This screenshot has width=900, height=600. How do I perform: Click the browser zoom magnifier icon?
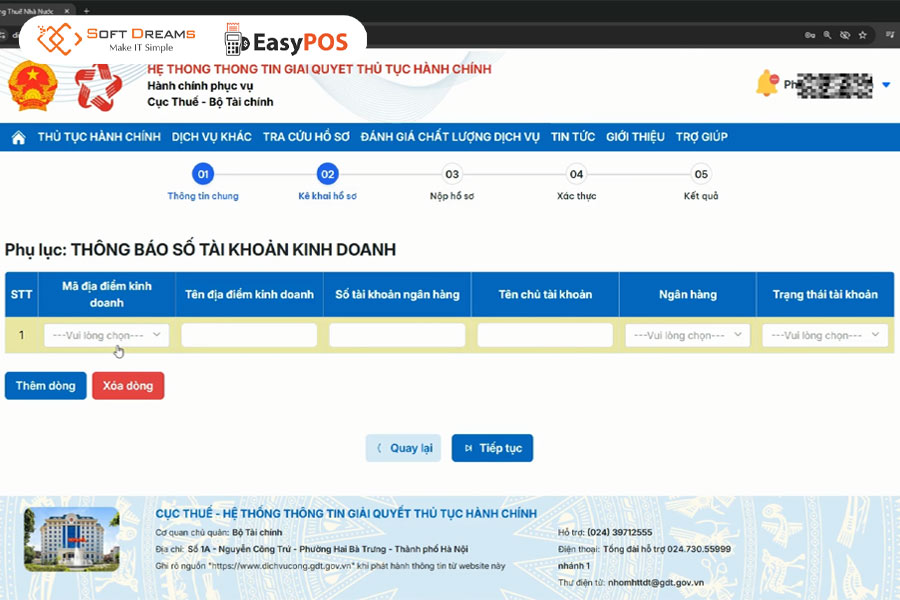(826, 35)
